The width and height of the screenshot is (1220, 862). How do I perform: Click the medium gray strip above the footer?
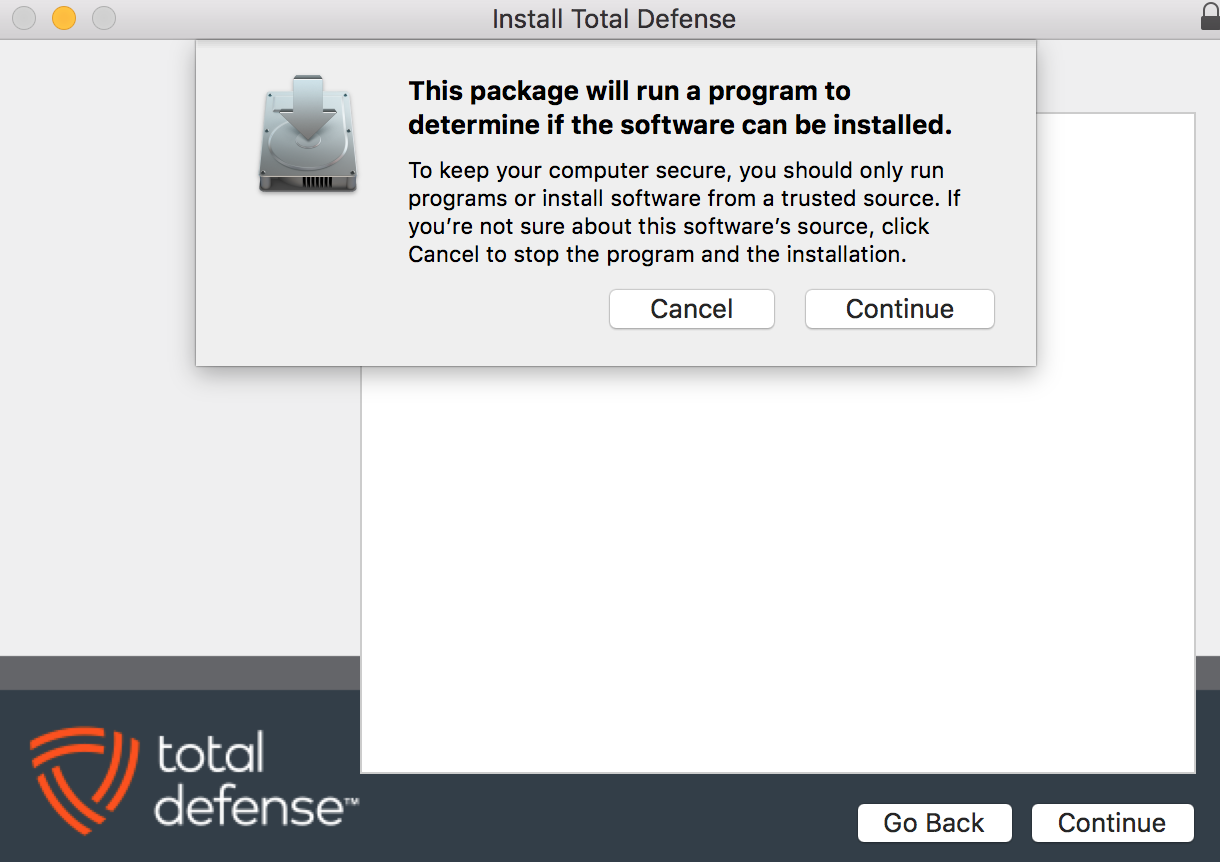[x=180, y=673]
